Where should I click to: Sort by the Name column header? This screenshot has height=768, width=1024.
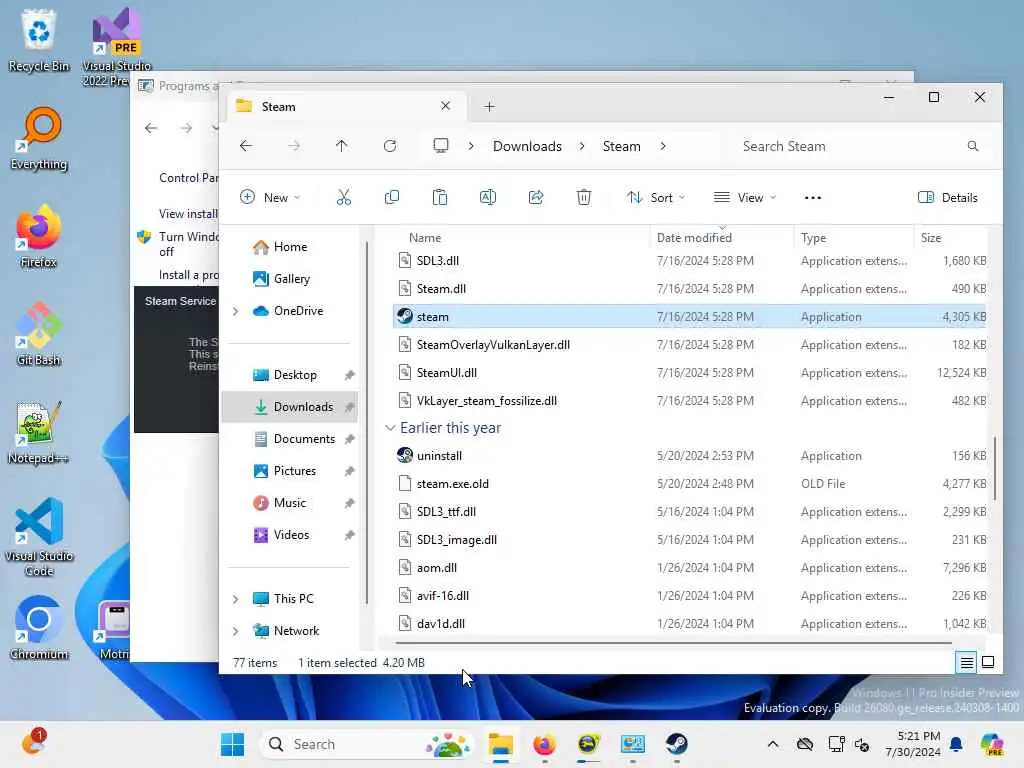click(x=424, y=238)
